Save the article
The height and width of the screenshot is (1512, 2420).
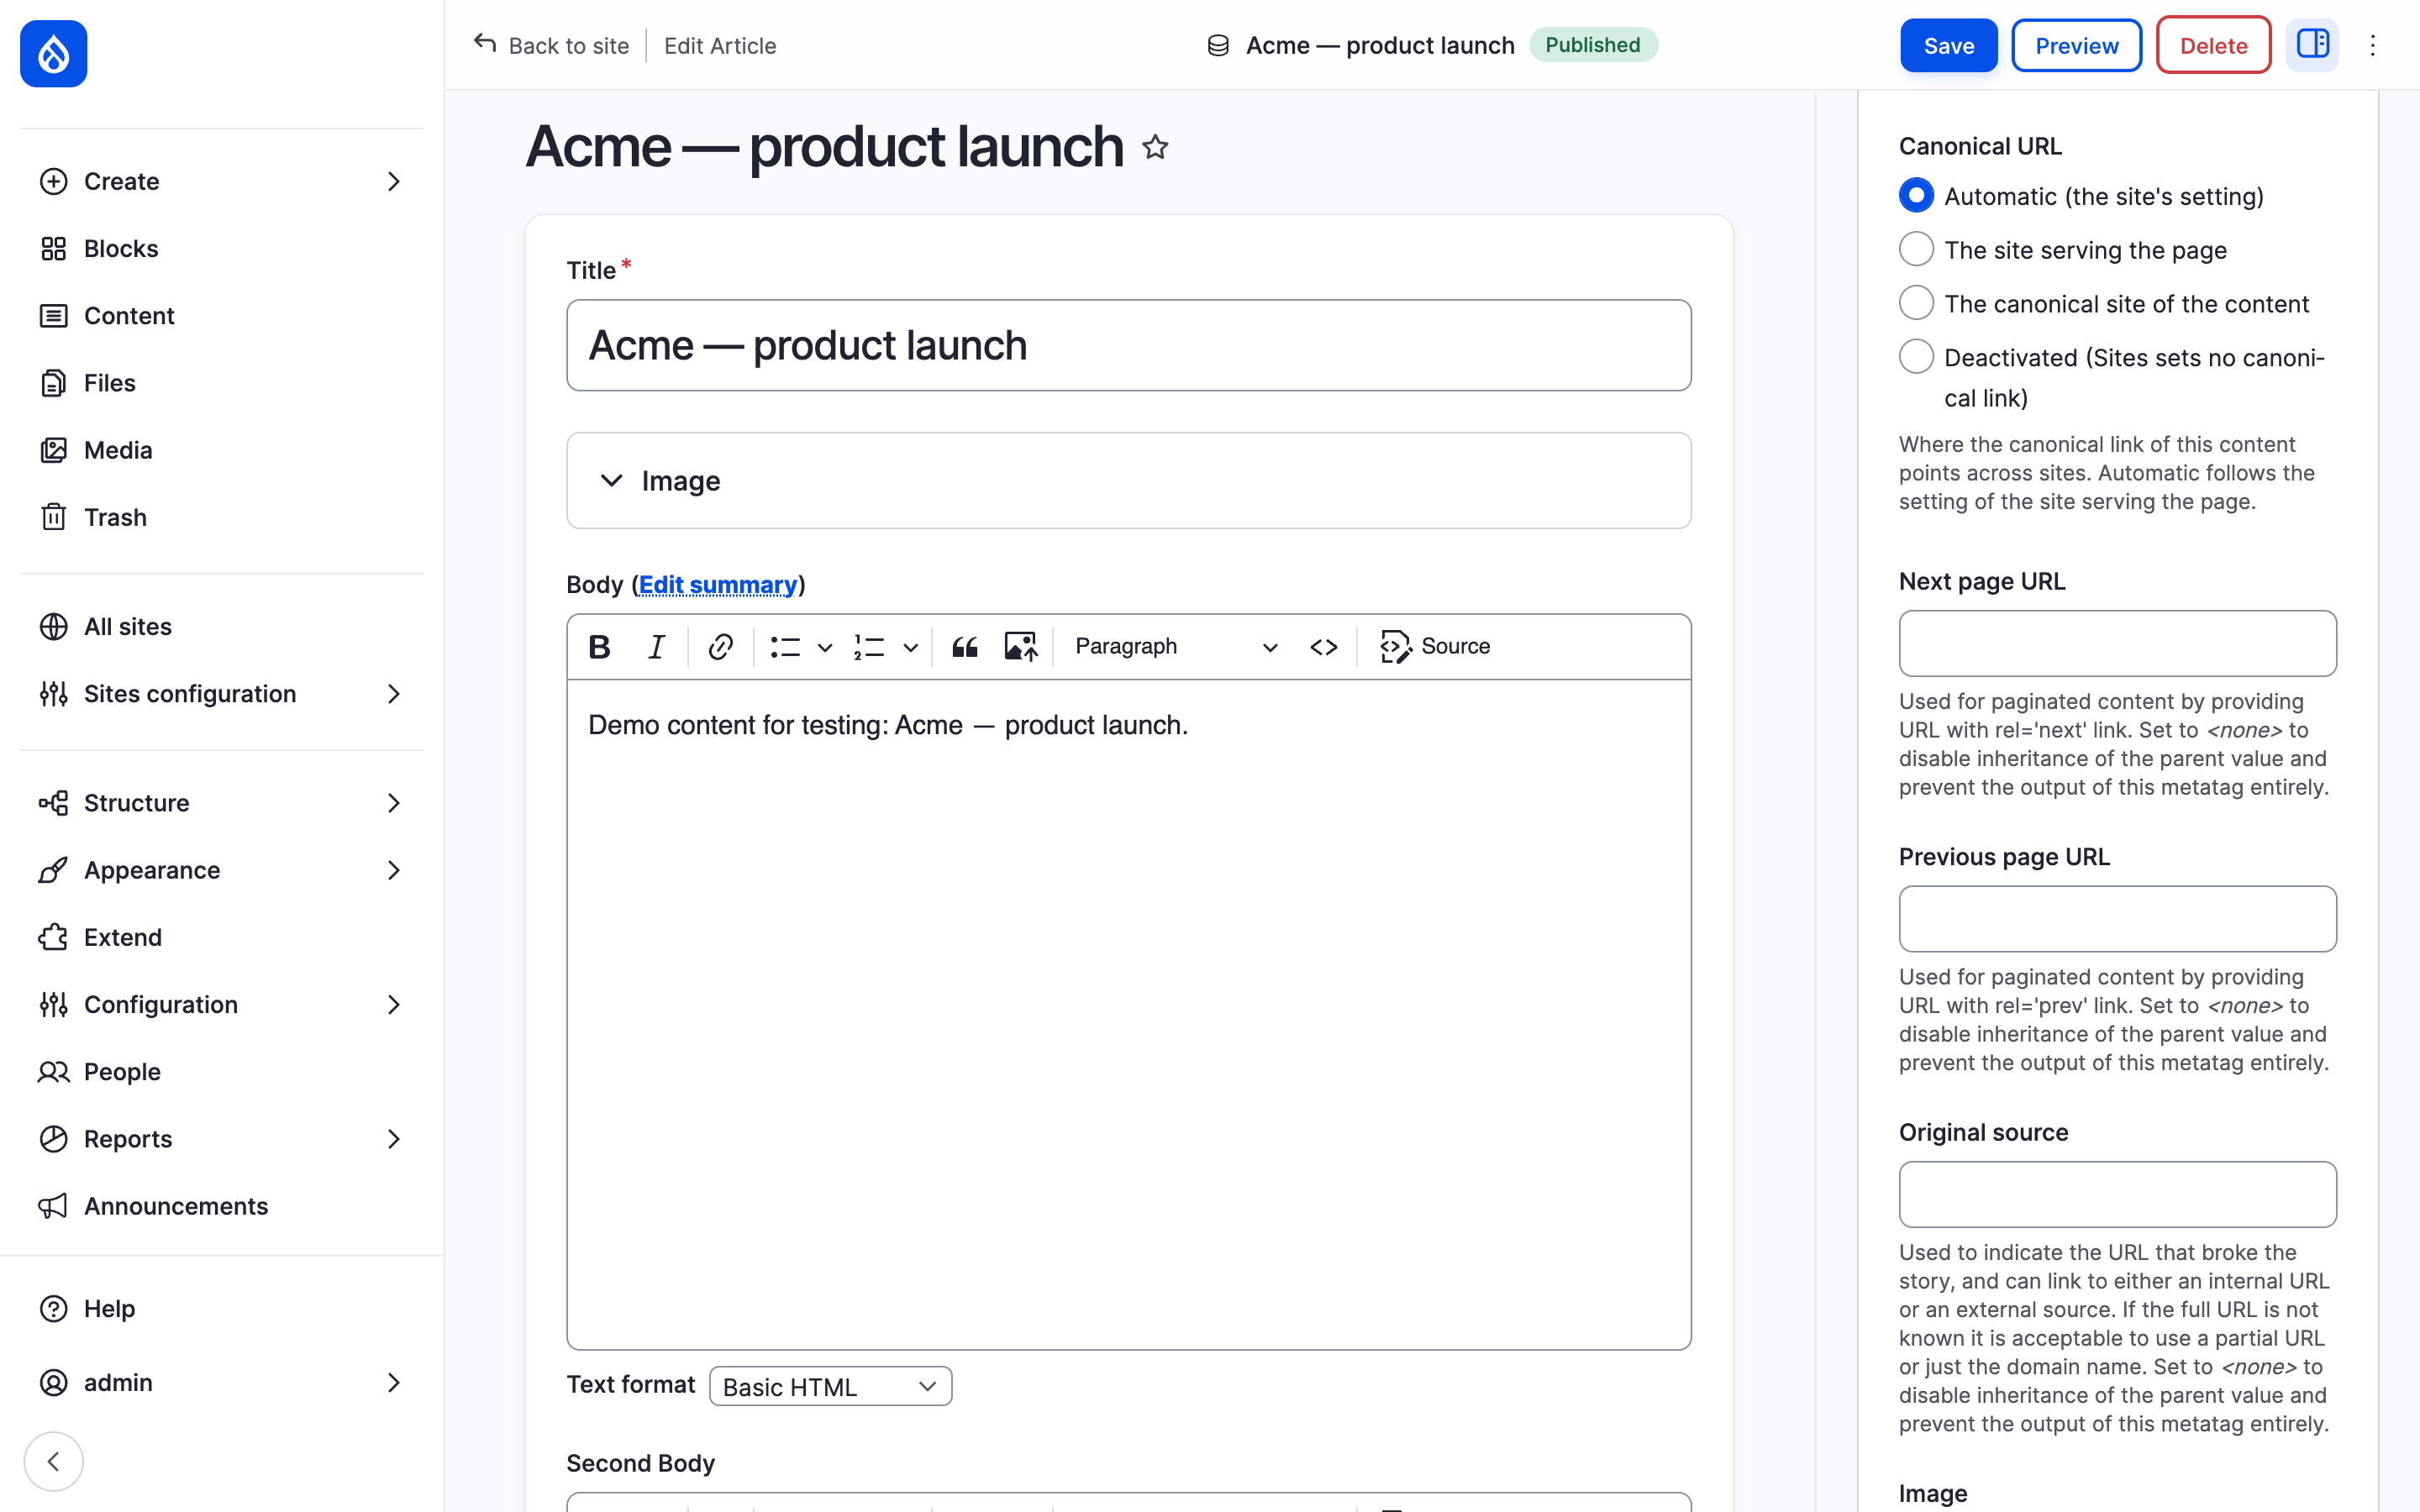click(1948, 45)
